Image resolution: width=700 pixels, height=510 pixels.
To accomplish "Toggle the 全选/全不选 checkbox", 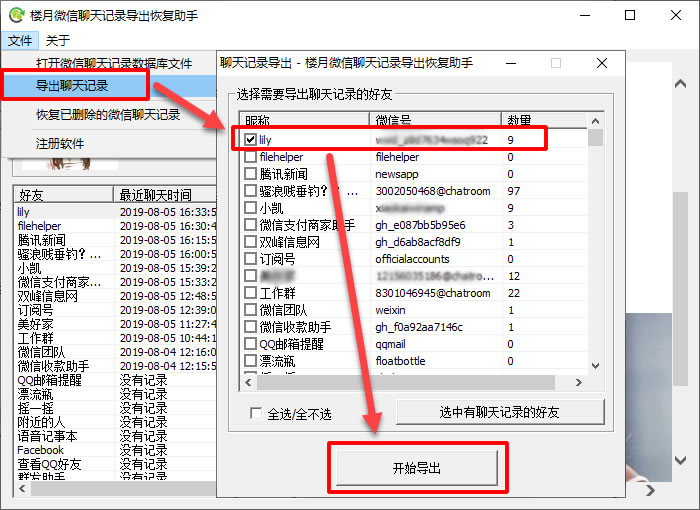I will pos(257,413).
